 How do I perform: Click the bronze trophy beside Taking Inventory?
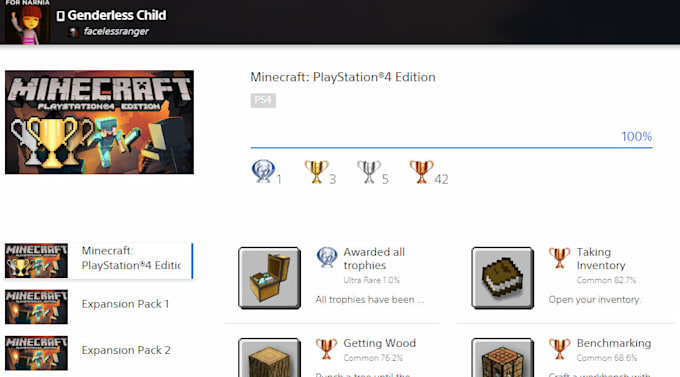point(559,258)
